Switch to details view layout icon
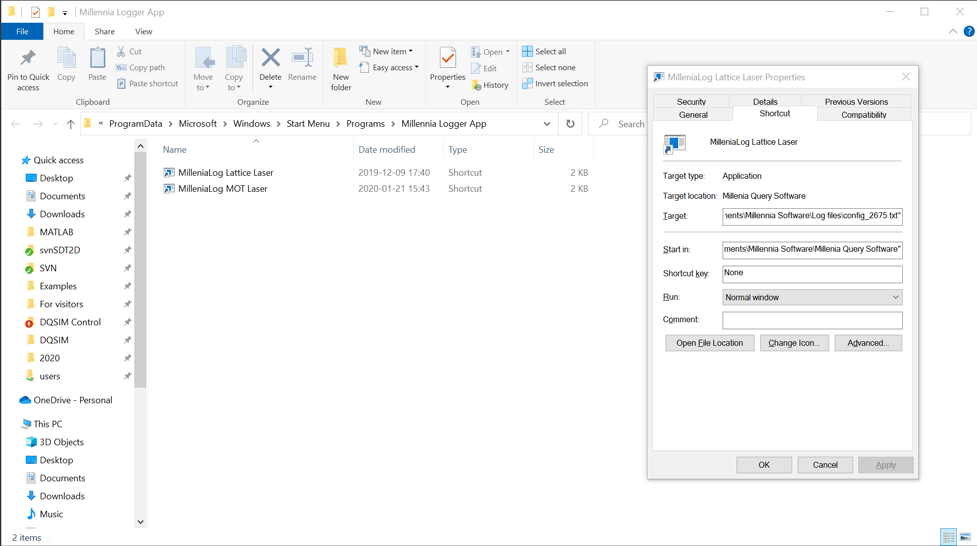Image resolution: width=977 pixels, height=546 pixels. coord(948,537)
